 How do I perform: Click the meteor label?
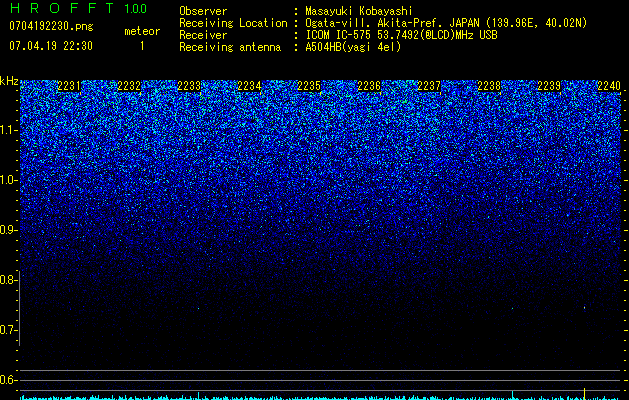142,31
